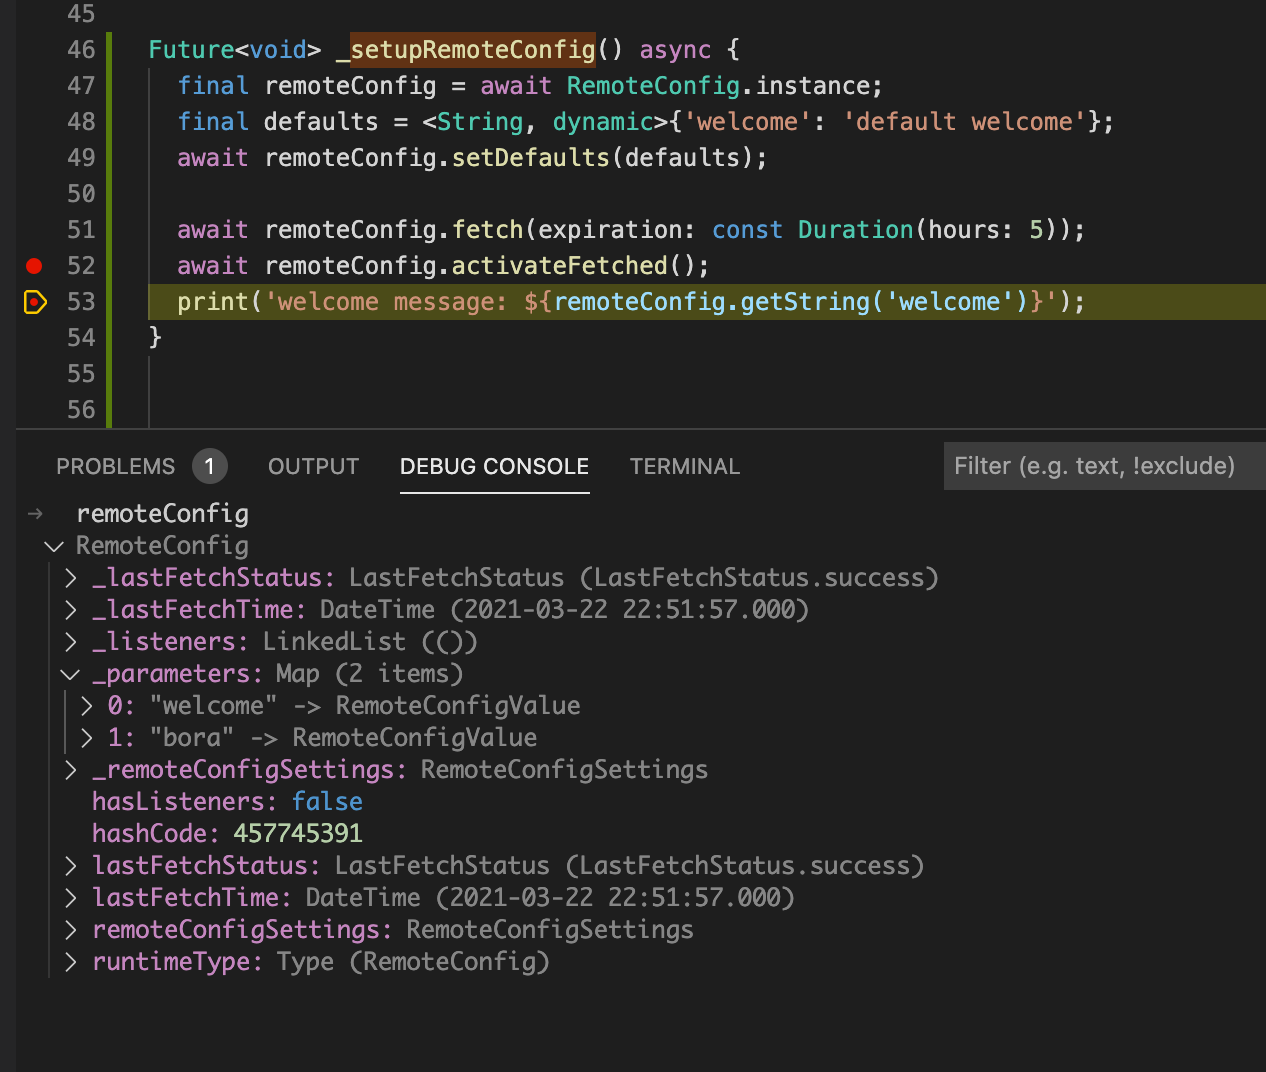Expand the remoteConfigSettings public entry

pyautogui.click(x=71, y=930)
